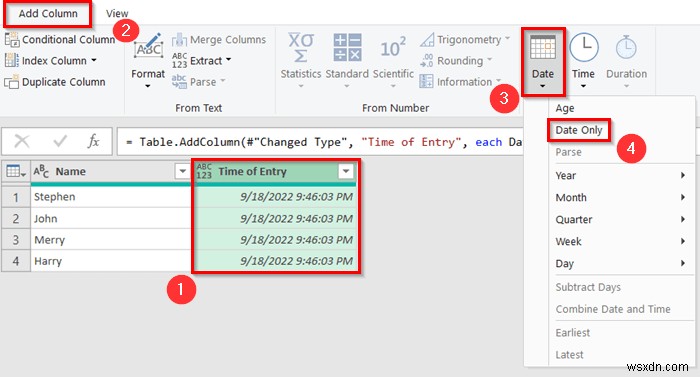Image resolution: width=700 pixels, height=377 pixels.
Task: Open the Year submenu
Action: coord(621,176)
